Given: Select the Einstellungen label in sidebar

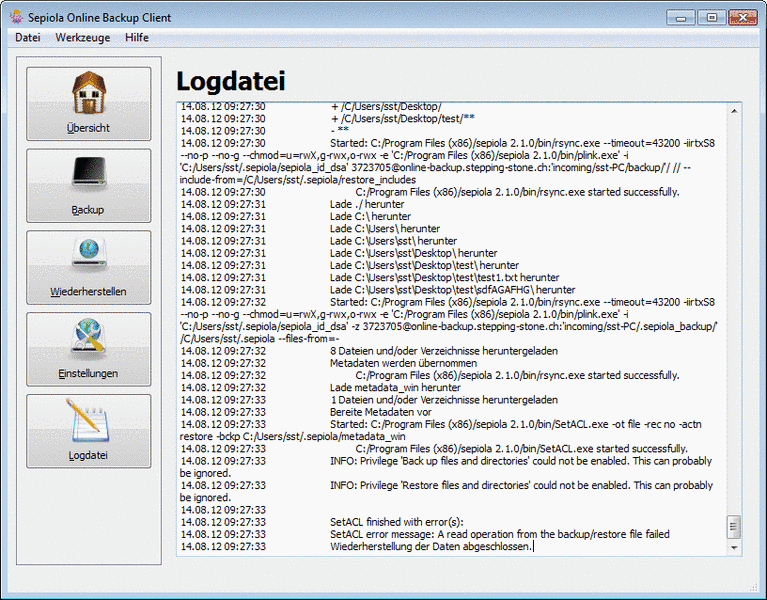Looking at the screenshot, I should click(89, 374).
